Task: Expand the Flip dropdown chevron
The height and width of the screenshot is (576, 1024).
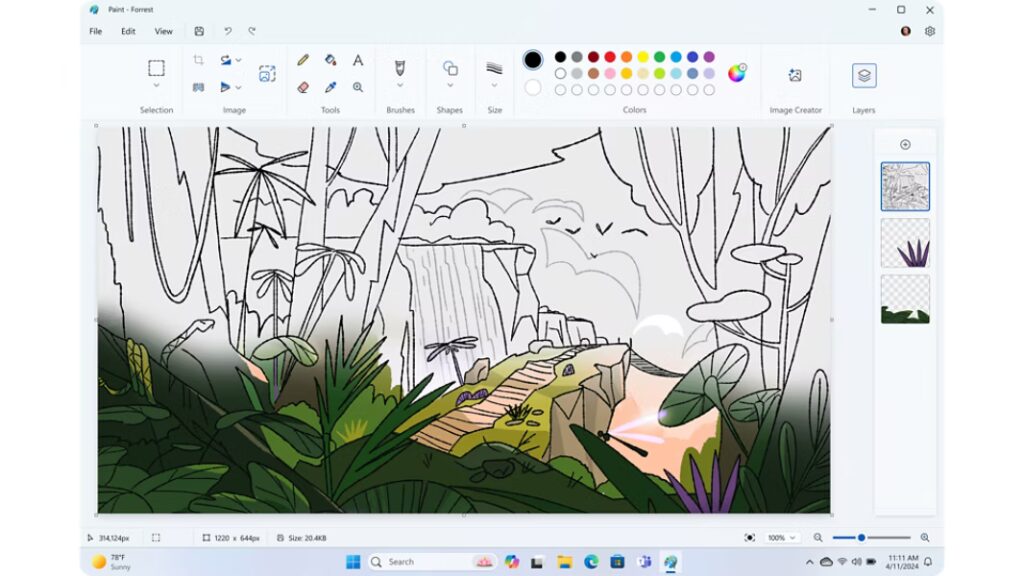Action: (x=238, y=87)
